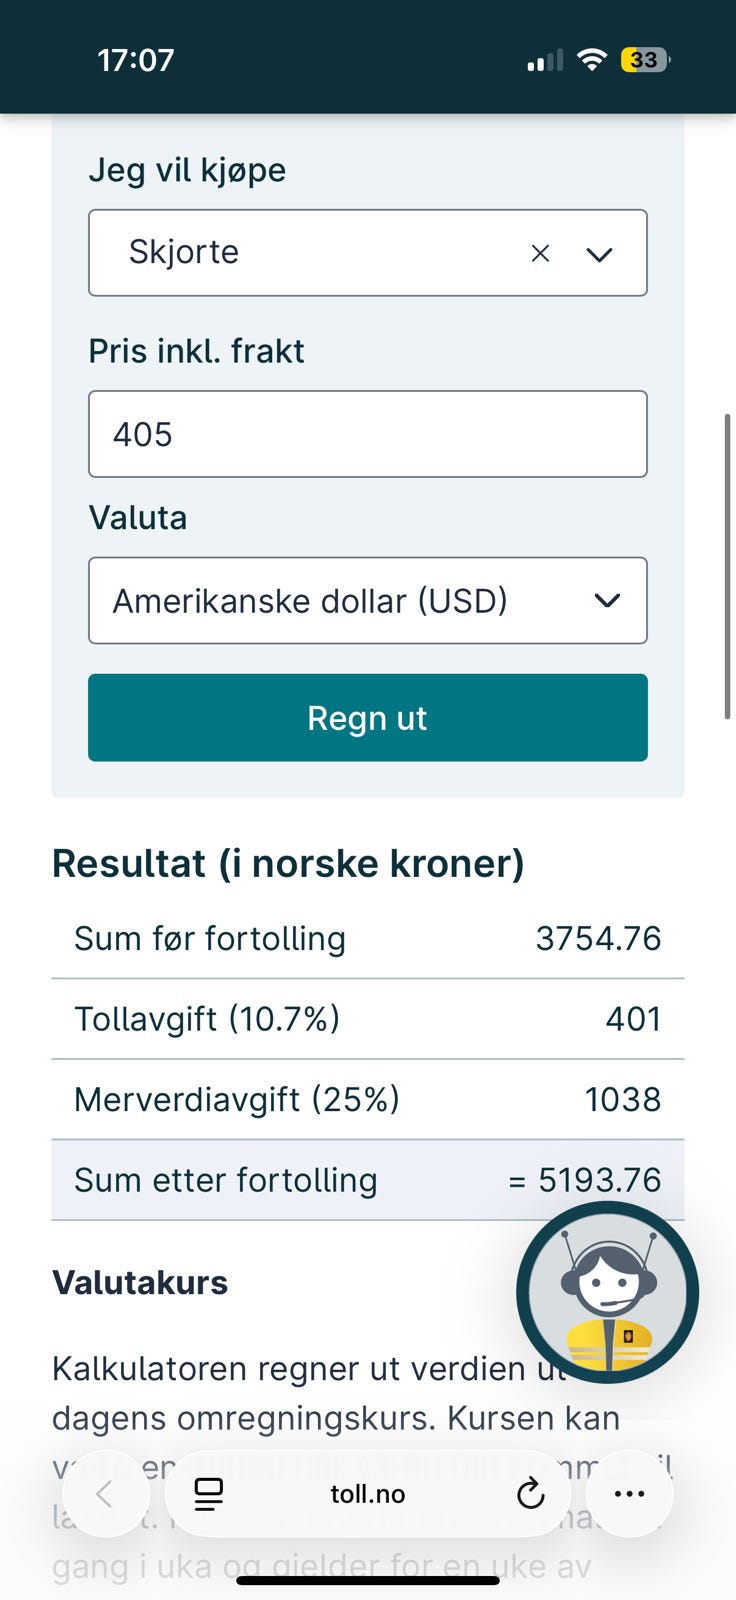
Task: Select the Sum etter fortolling result row
Action: point(368,1180)
